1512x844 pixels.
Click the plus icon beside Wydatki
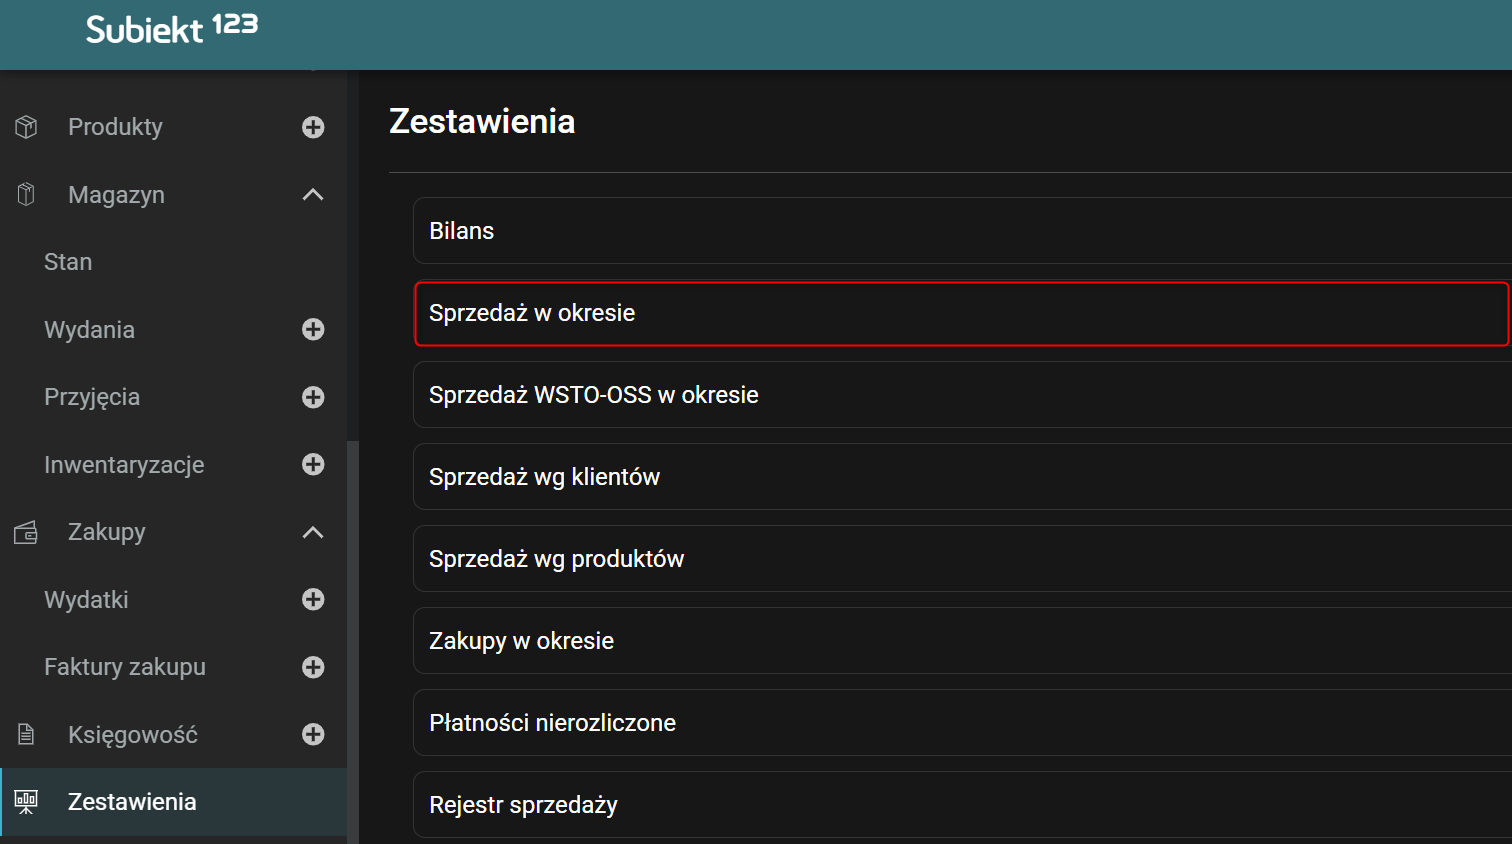(x=313, y=599)
